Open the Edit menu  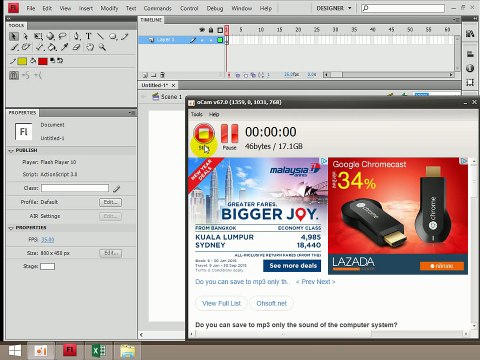point(47,8)
